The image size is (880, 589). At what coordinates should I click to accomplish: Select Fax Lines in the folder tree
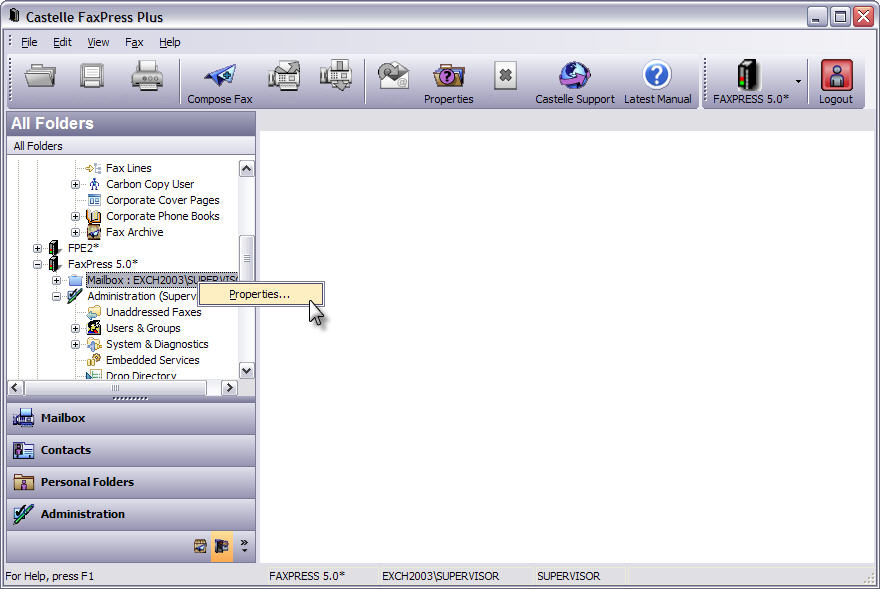129,168
